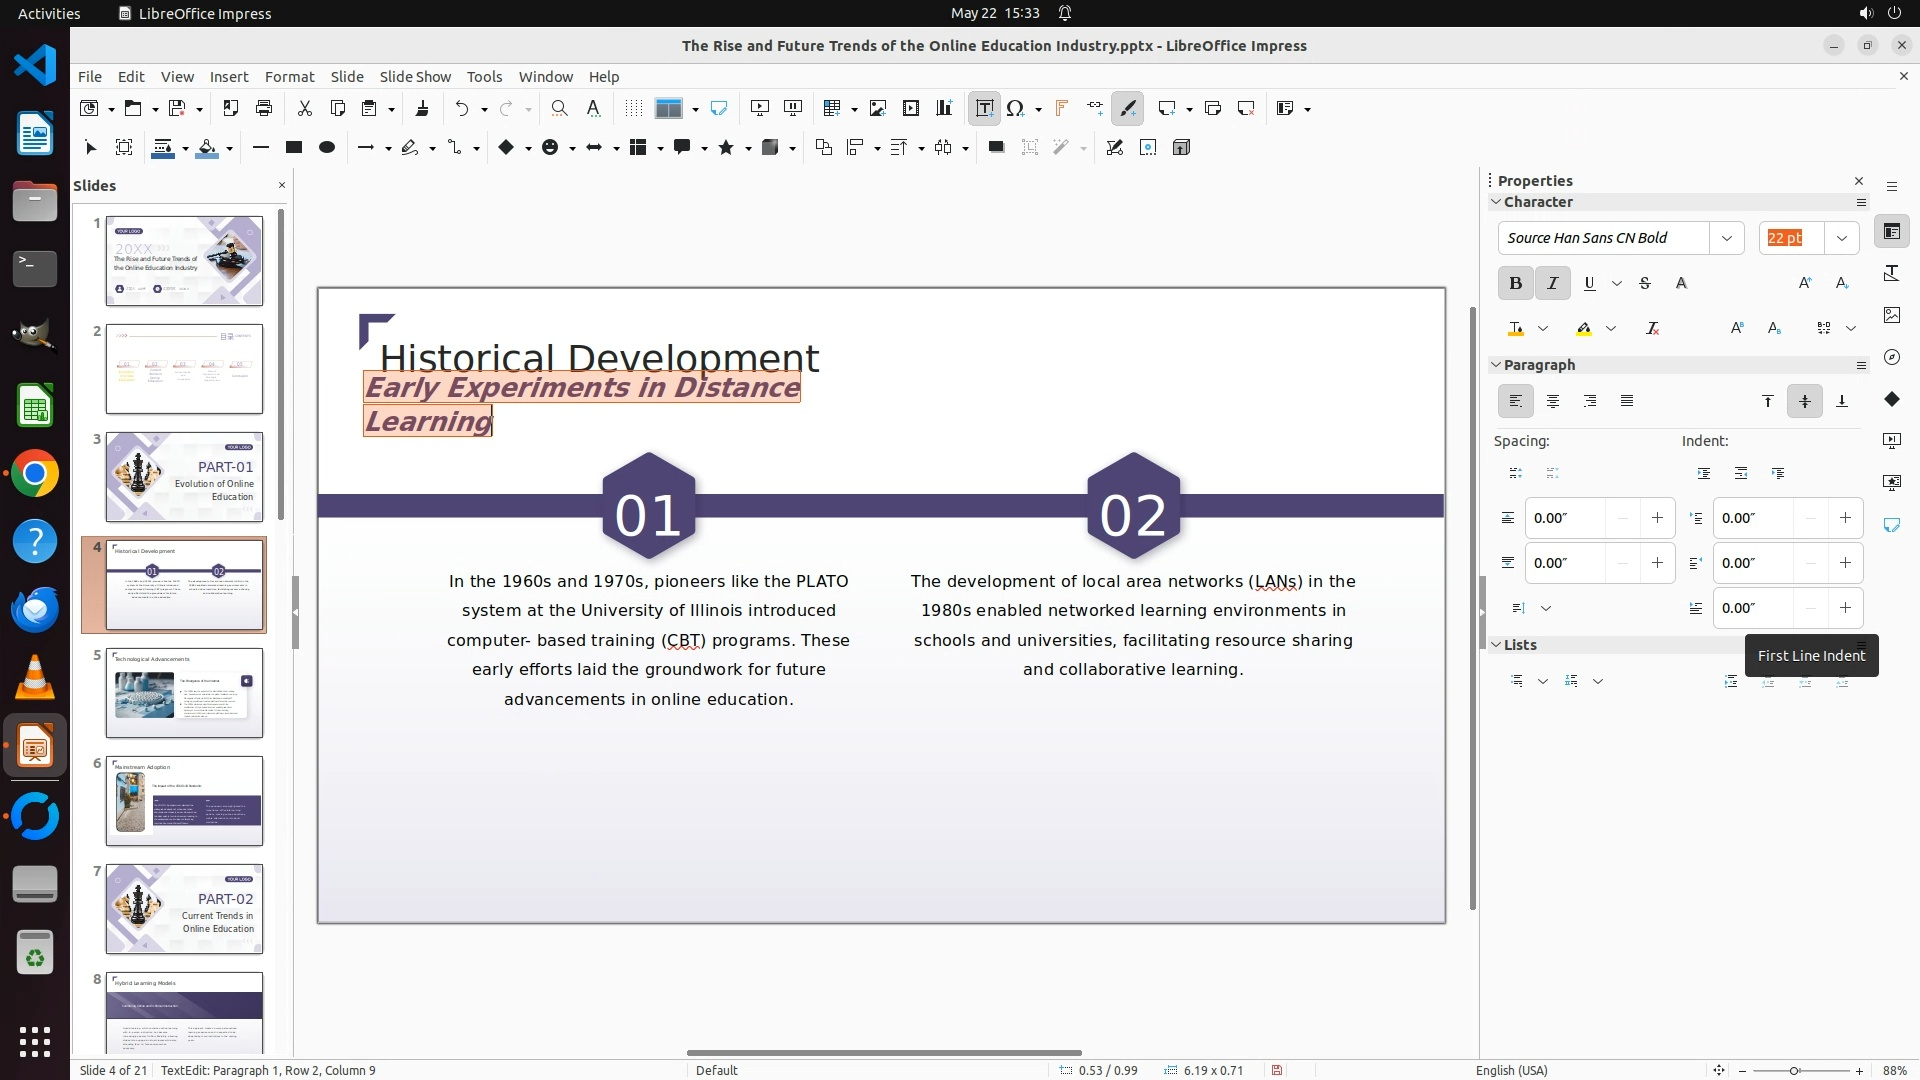Viewport: 1920px width, 1080px height.
Task: Select slide 5 thumbnail Technological Advancements
Action: point(184,693)
